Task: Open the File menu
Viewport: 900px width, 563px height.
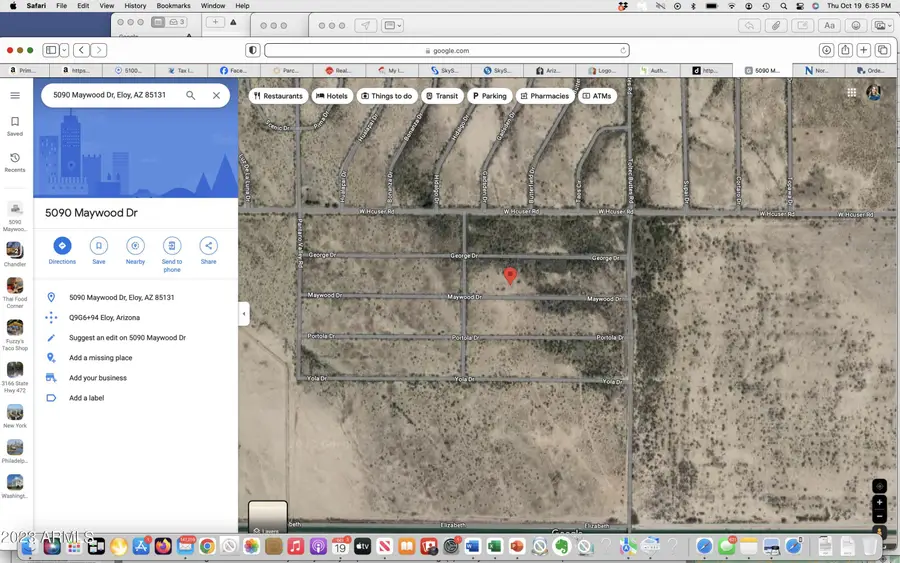Action: 61,6
